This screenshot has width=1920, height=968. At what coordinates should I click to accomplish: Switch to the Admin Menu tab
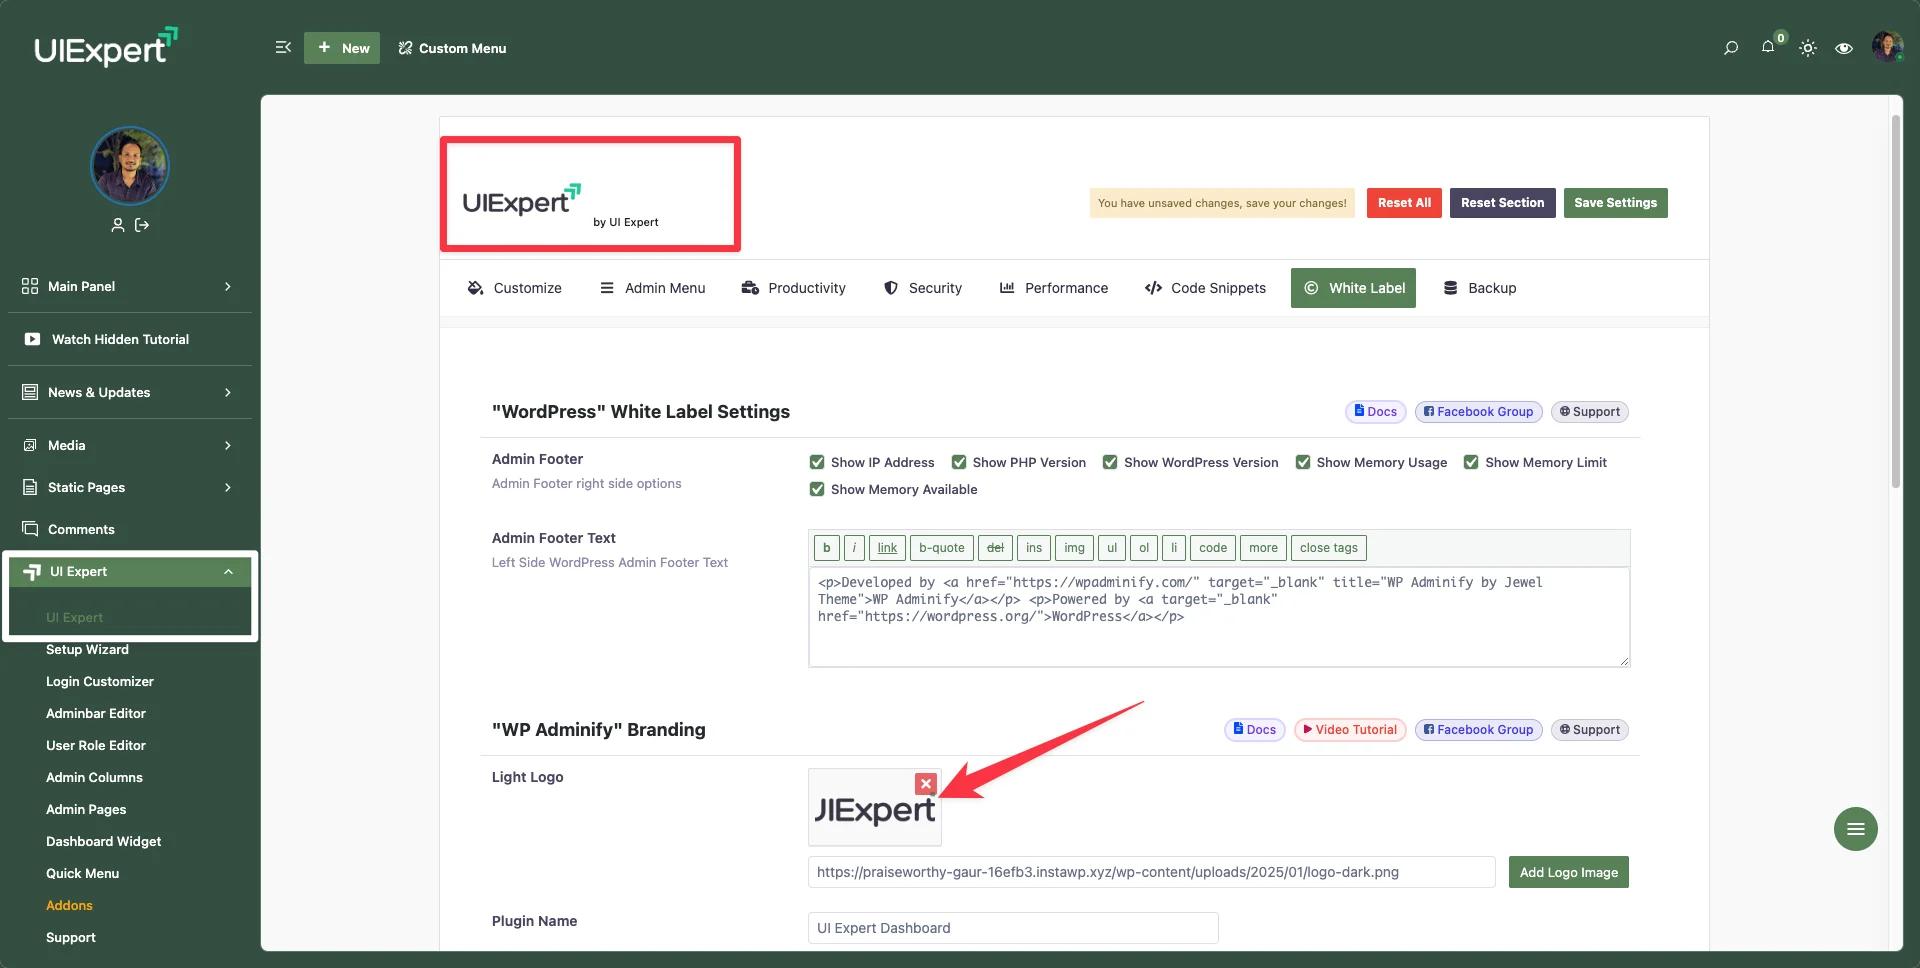click(x=652, y=288)
